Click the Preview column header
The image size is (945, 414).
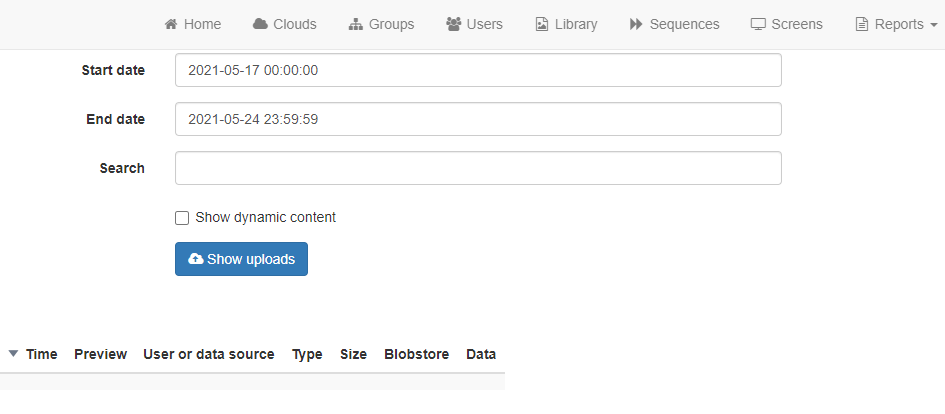(x=101, y=354)
